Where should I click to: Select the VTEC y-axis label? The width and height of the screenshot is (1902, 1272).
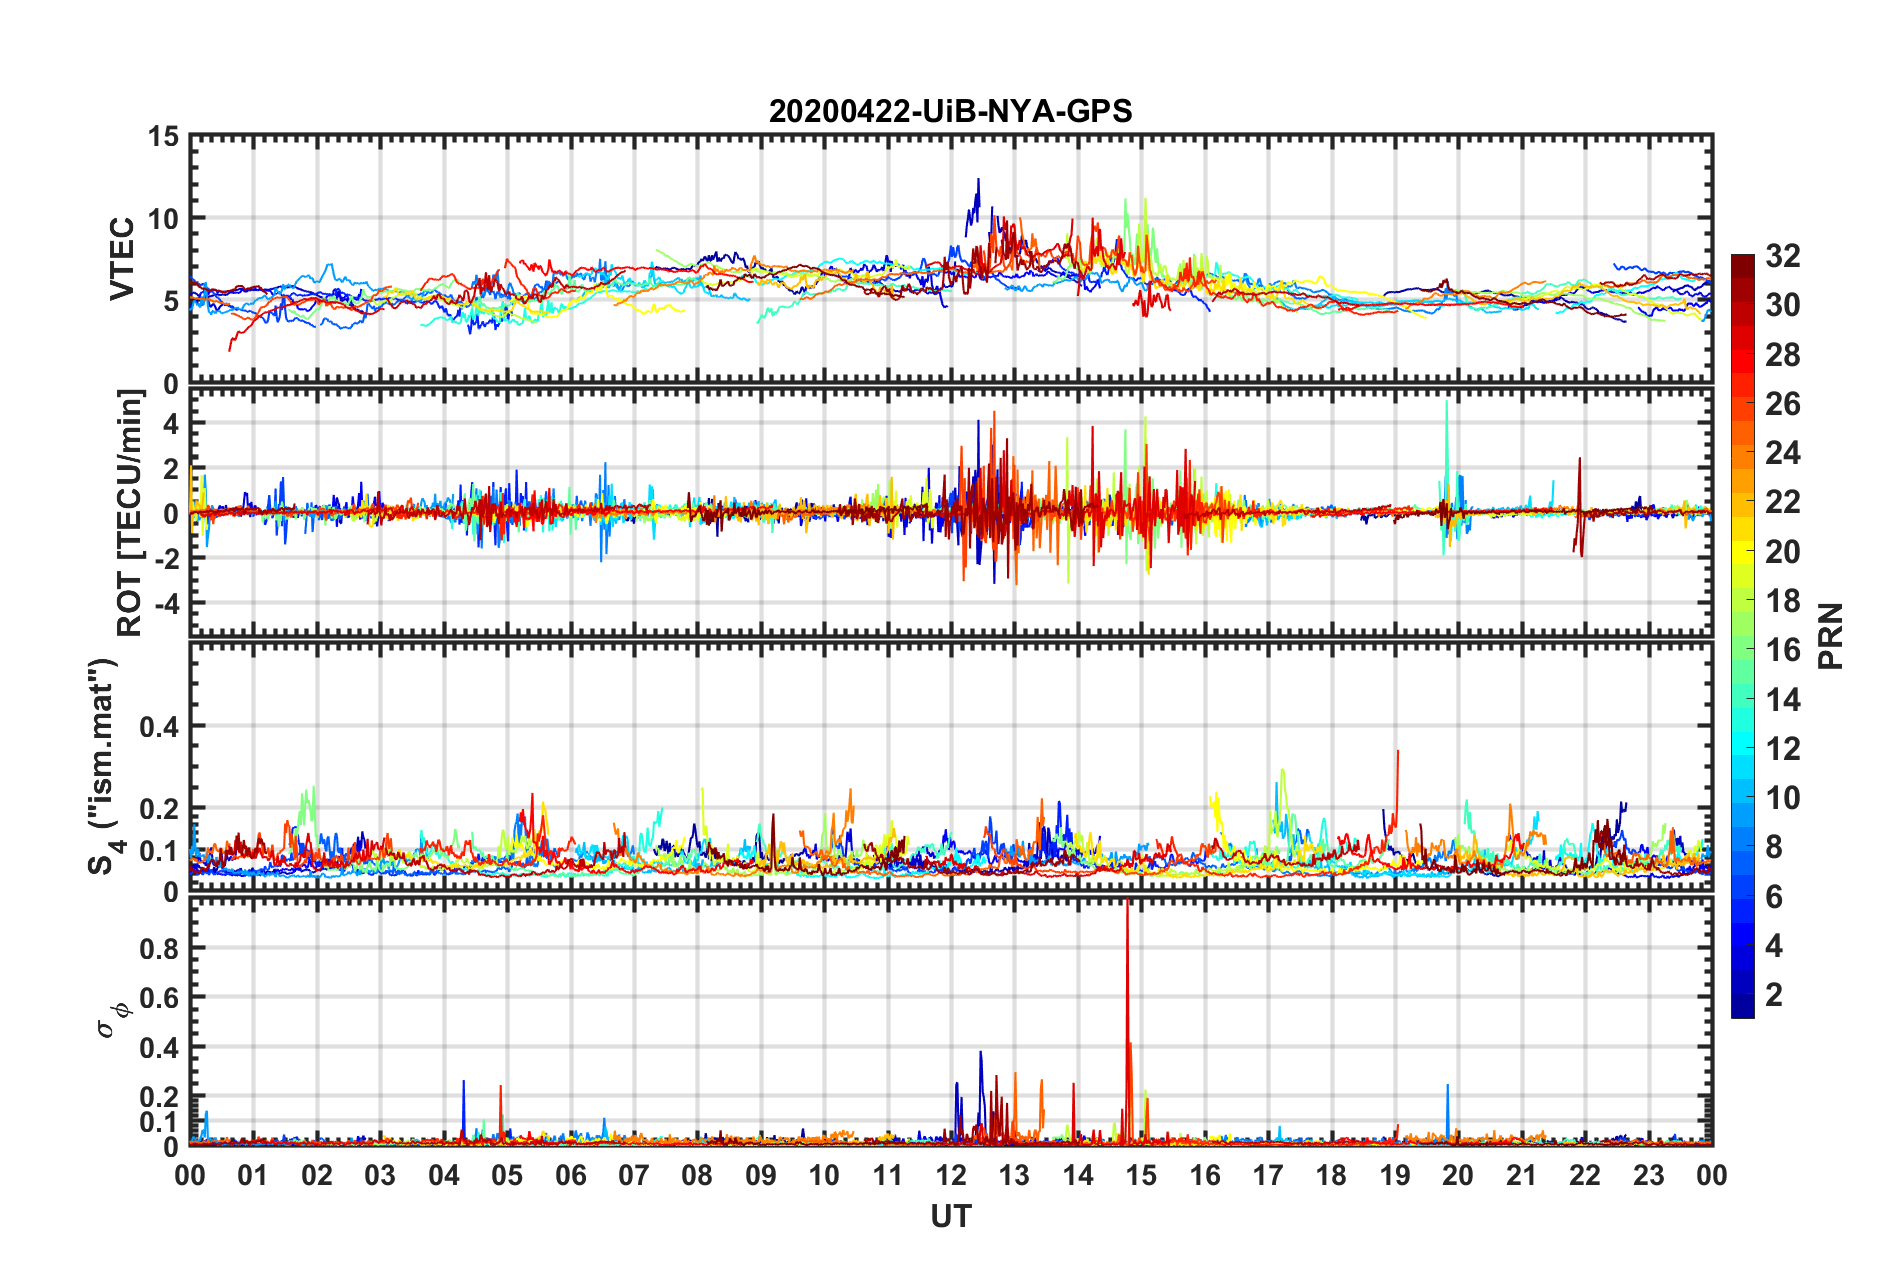(x=122, y=259)
